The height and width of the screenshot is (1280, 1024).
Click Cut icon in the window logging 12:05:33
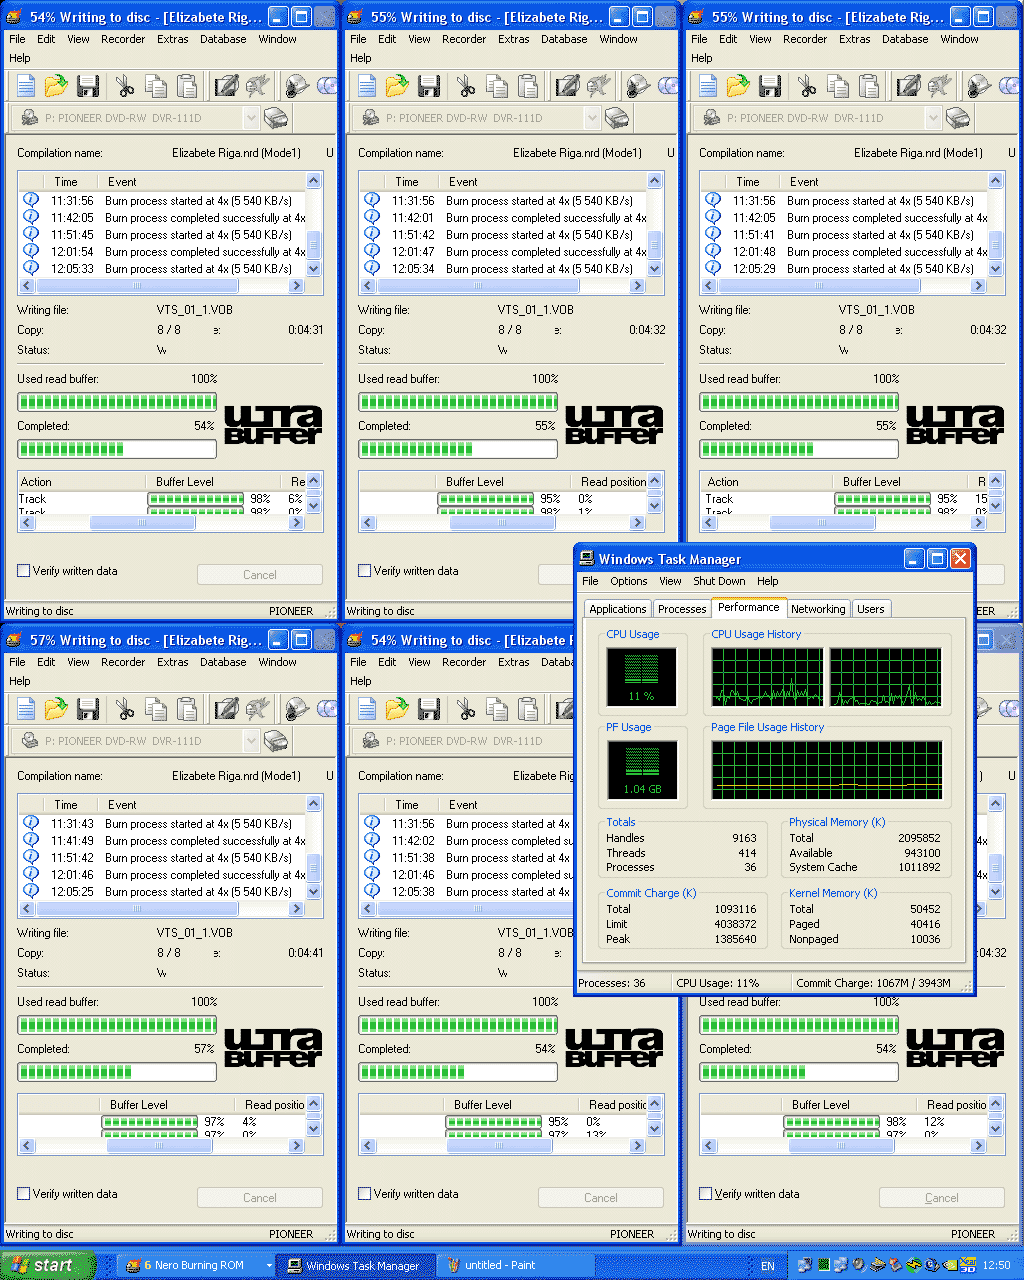[x=124, y=86]
